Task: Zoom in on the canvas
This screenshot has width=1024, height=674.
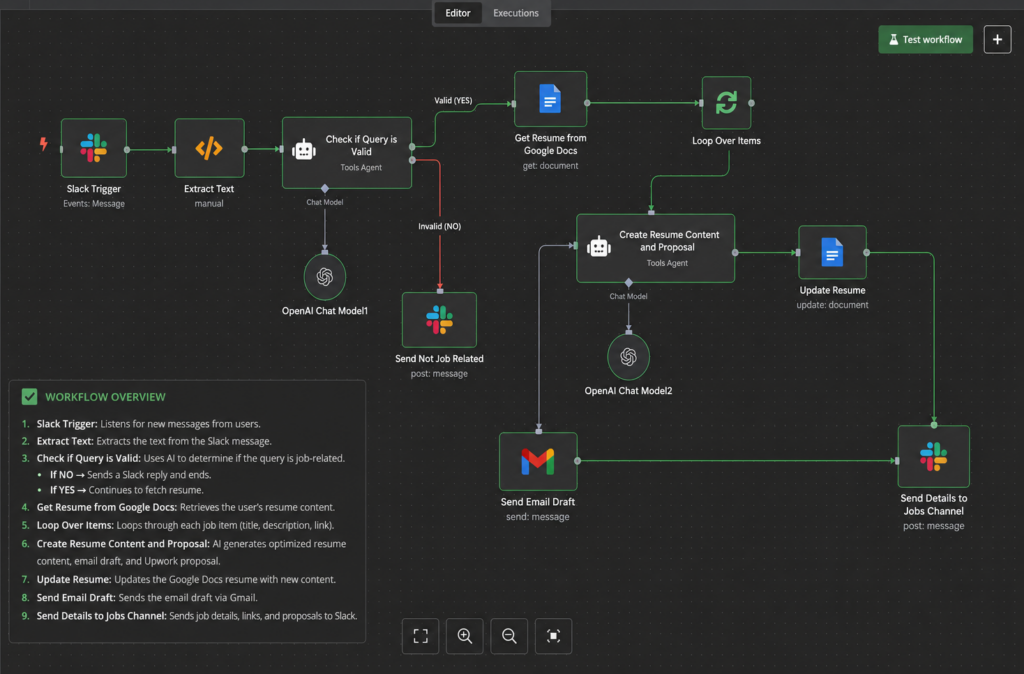Action: tap(464, 635)
